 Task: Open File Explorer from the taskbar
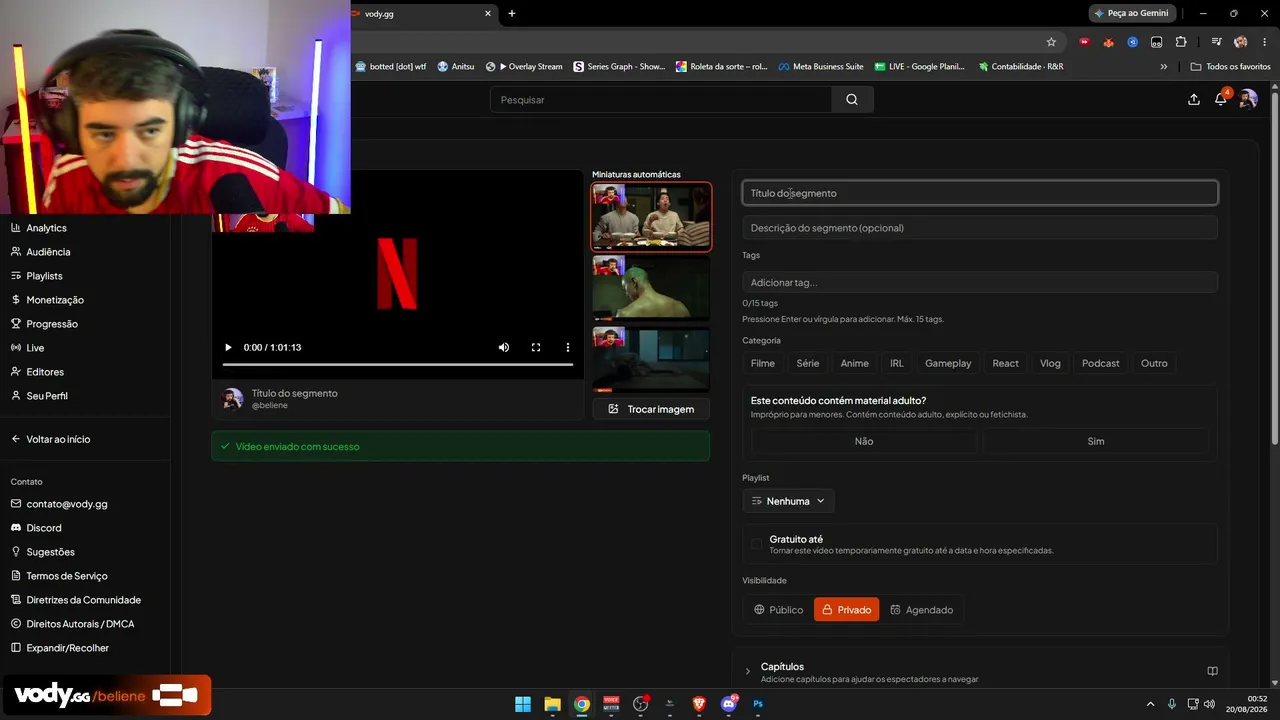click(552, 704)
